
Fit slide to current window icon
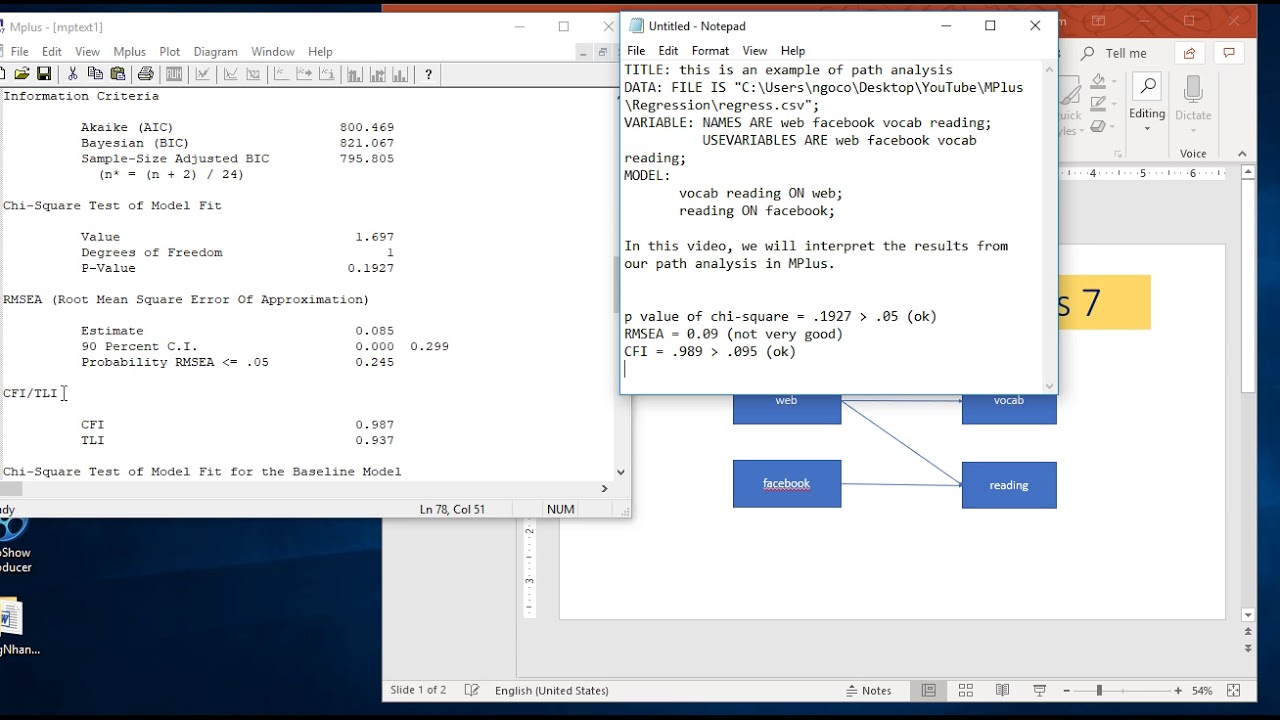tap(1234, 691)
